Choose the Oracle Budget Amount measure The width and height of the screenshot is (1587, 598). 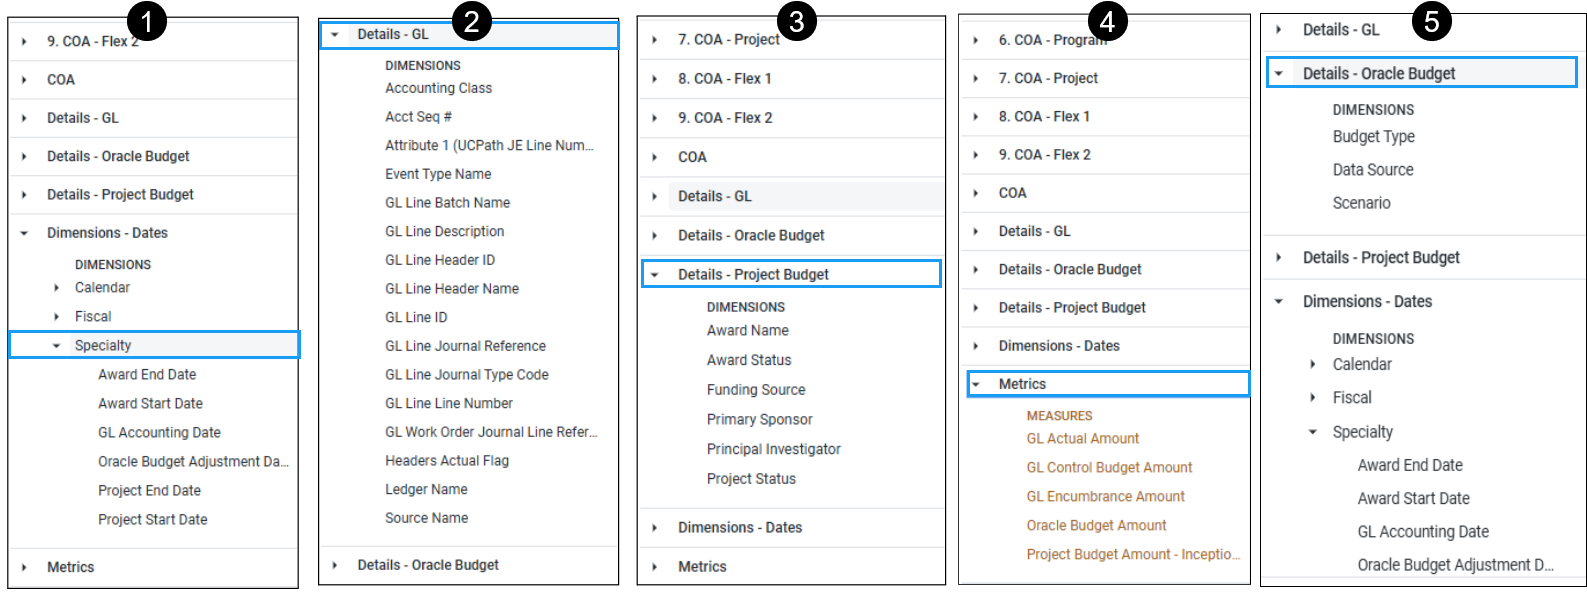point(1096,526)
